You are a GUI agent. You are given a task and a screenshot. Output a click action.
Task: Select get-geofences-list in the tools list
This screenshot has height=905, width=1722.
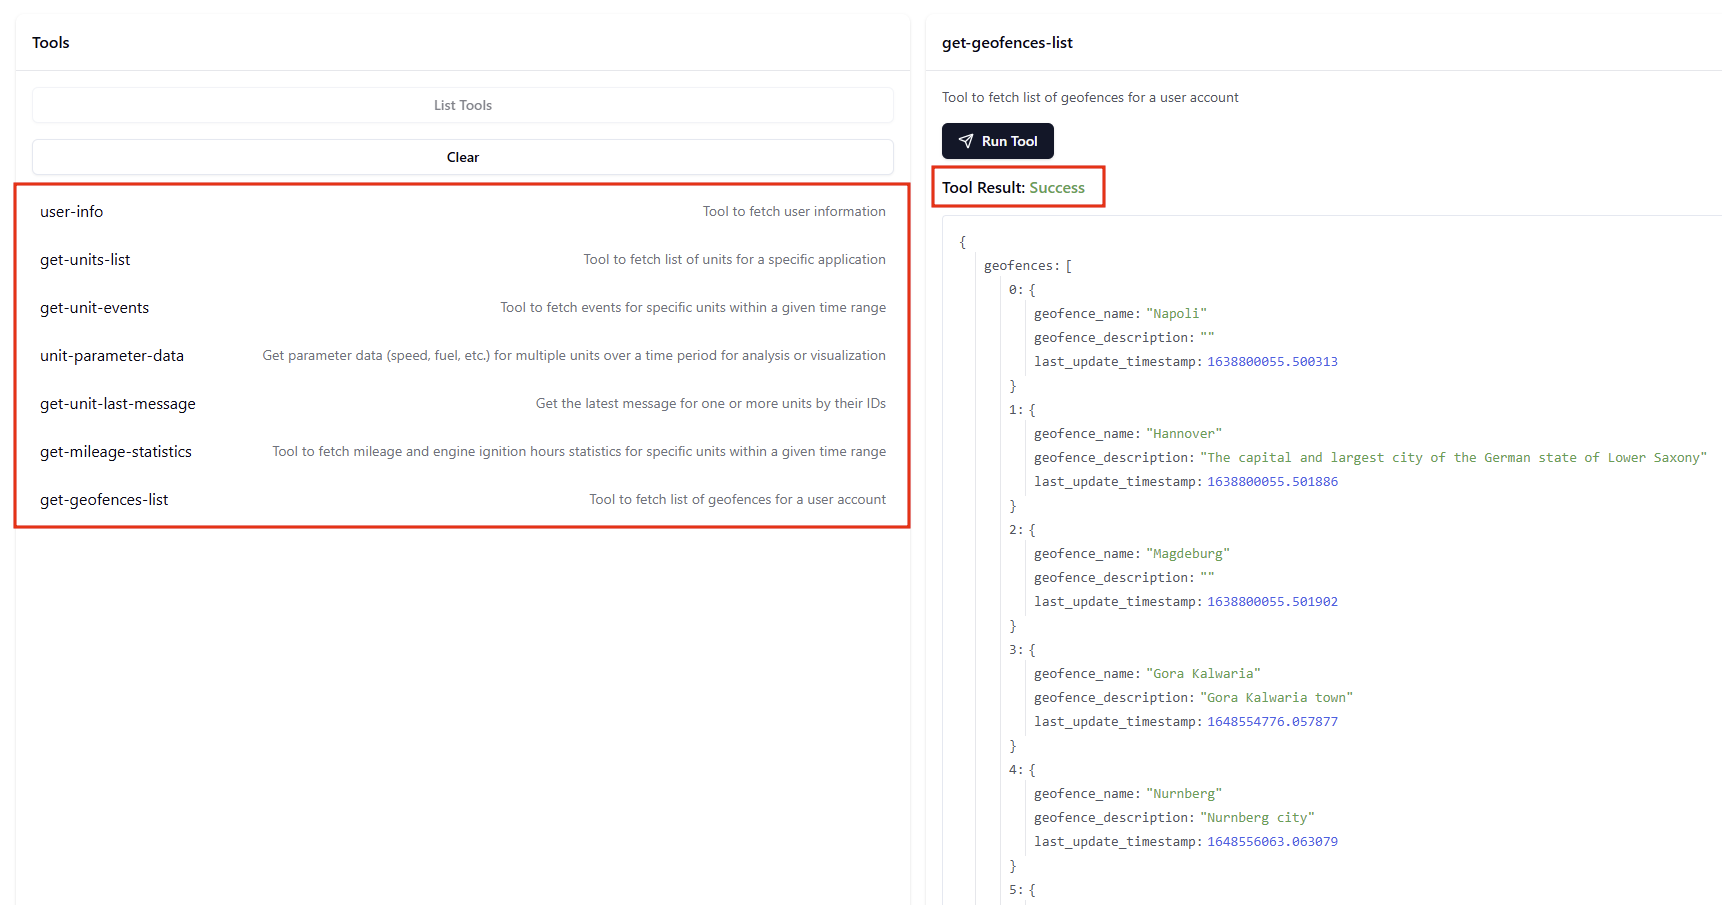[462, 499]
